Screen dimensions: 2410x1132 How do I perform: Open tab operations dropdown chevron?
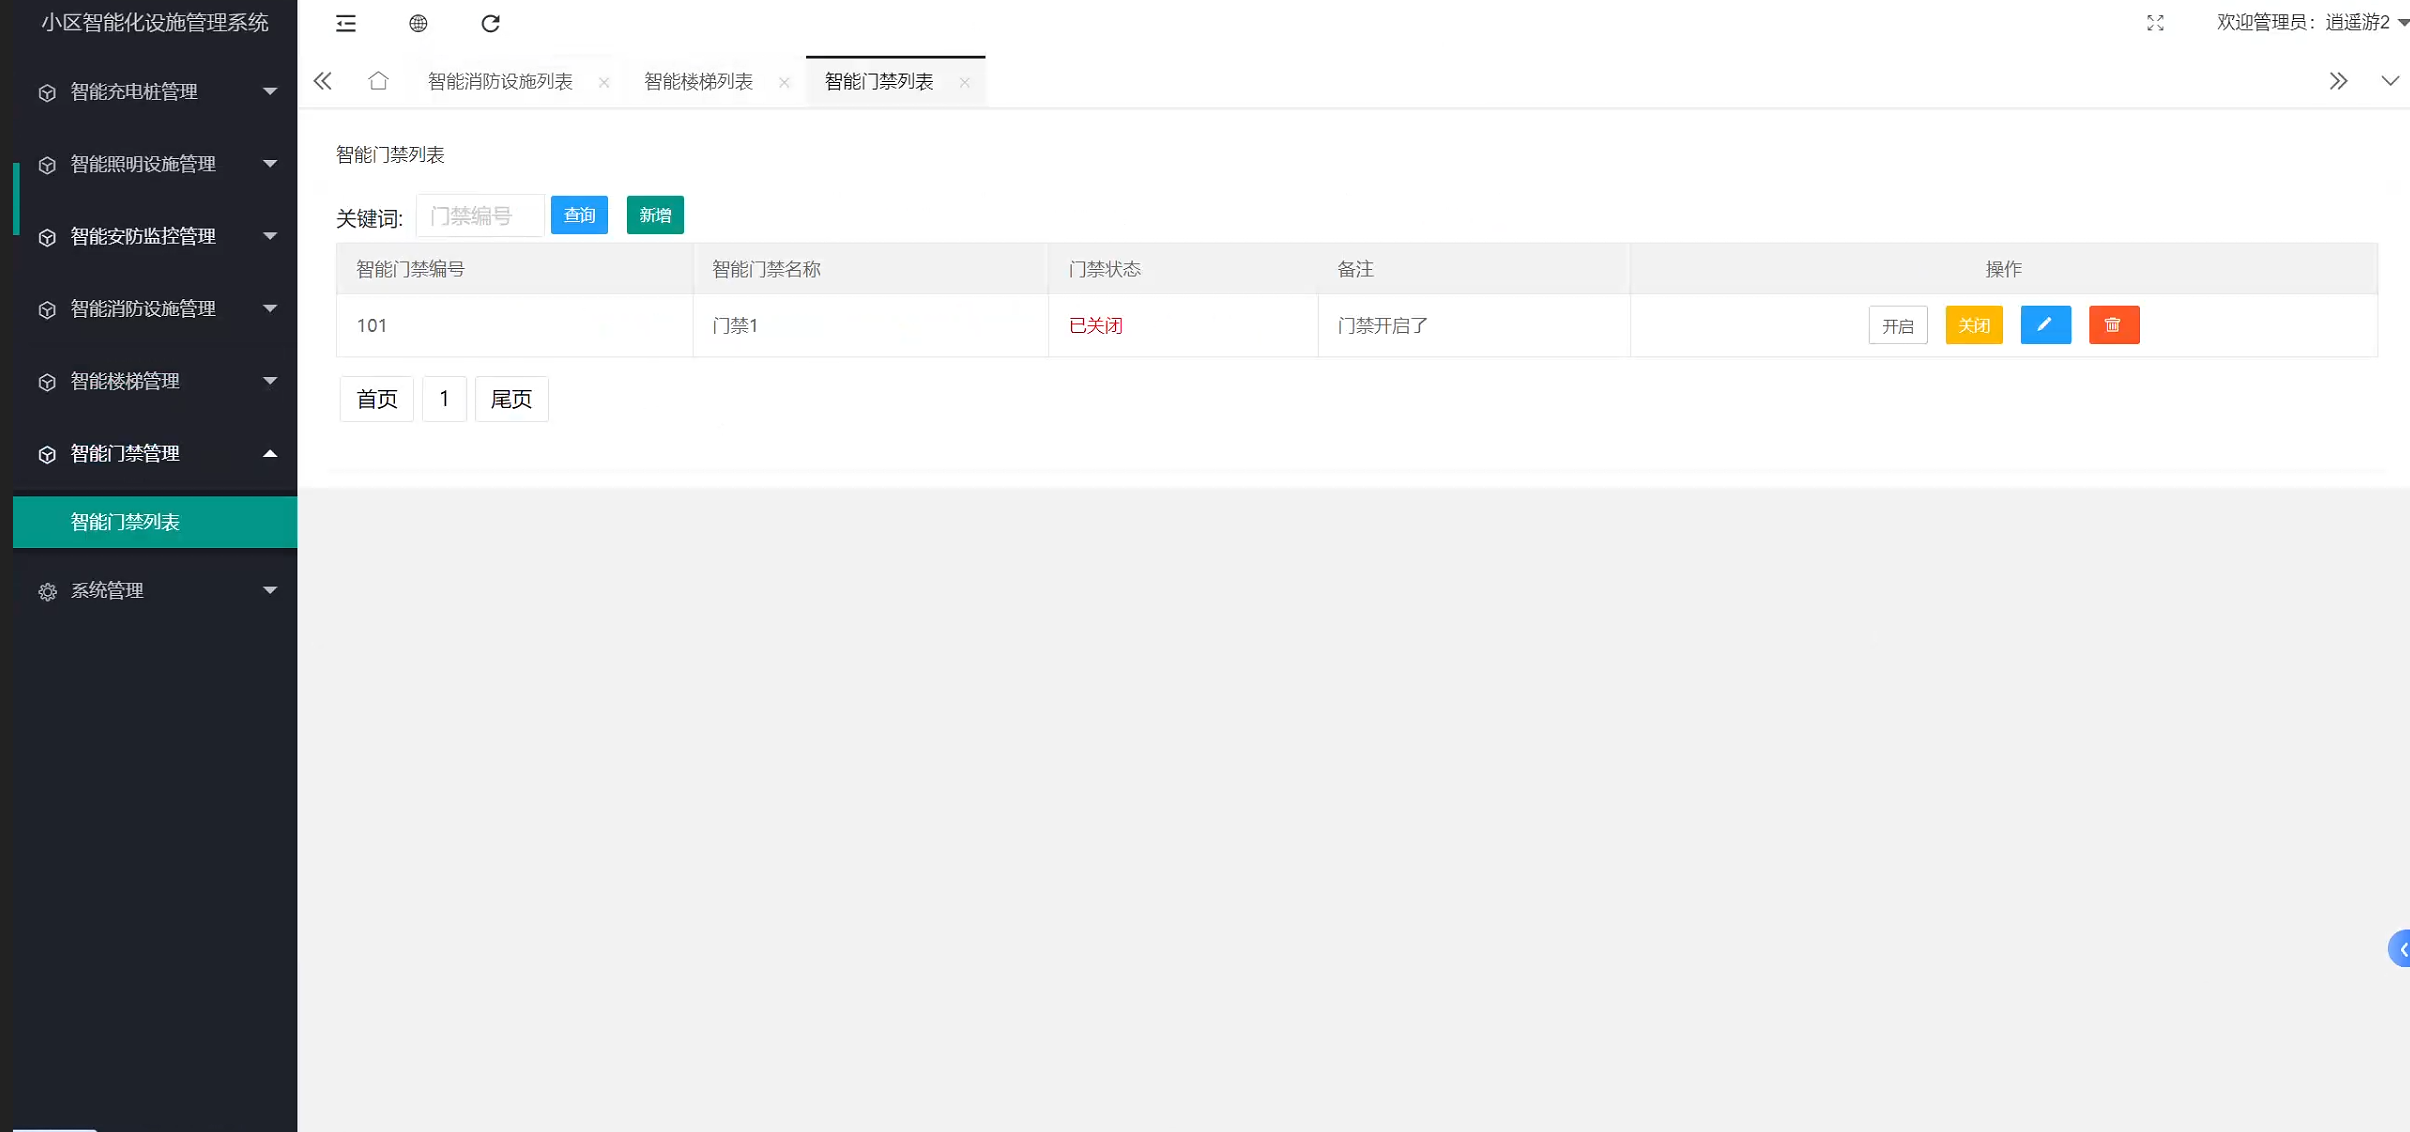[2389, 81]
